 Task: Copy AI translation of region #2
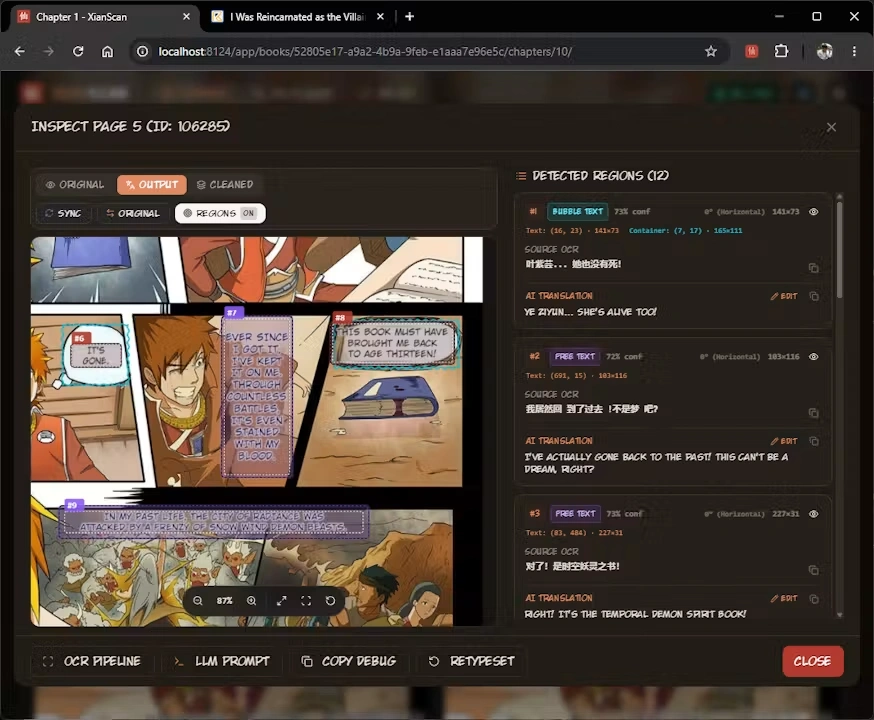tap(814, 441)
